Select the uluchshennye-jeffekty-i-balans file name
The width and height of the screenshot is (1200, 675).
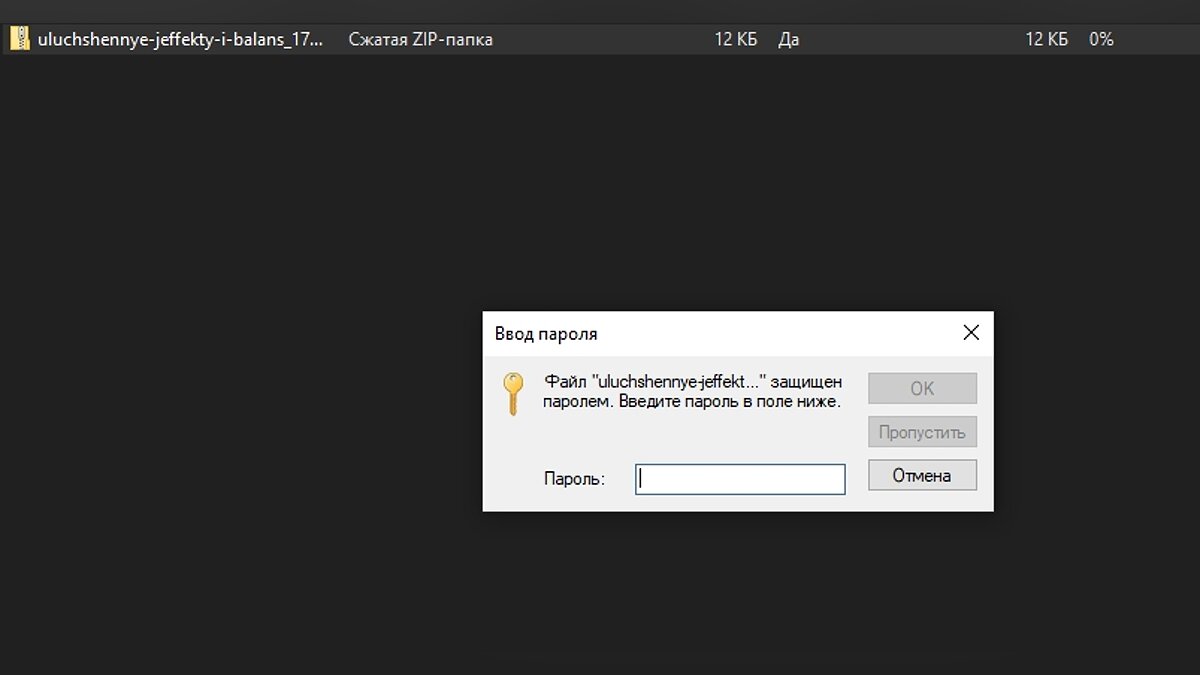point(180,40)
